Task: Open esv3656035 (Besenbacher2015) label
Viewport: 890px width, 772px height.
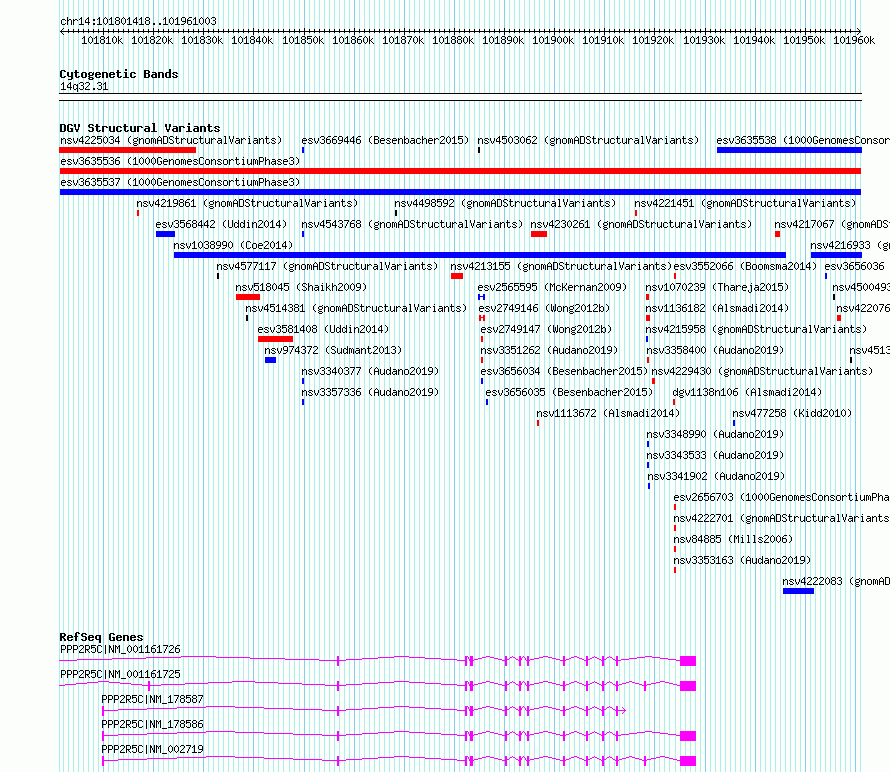Action: coord(569,392)
